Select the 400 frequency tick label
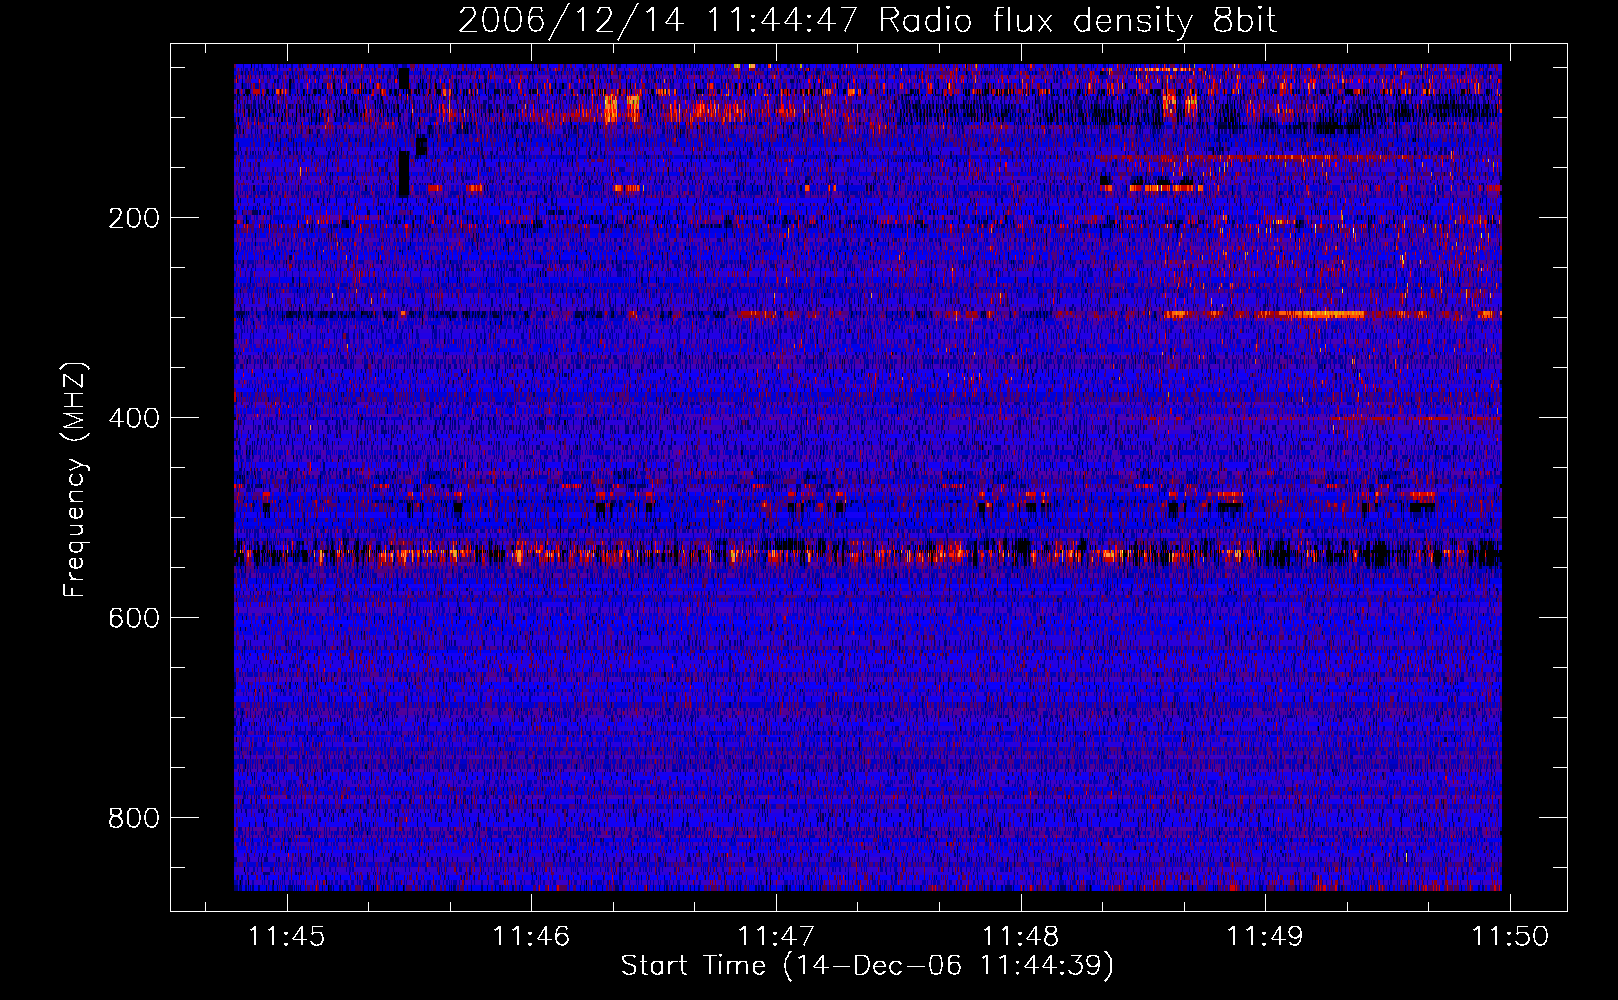Image resolution: width=1618 pixels, height=1000 pixels. tap(133, 418)
